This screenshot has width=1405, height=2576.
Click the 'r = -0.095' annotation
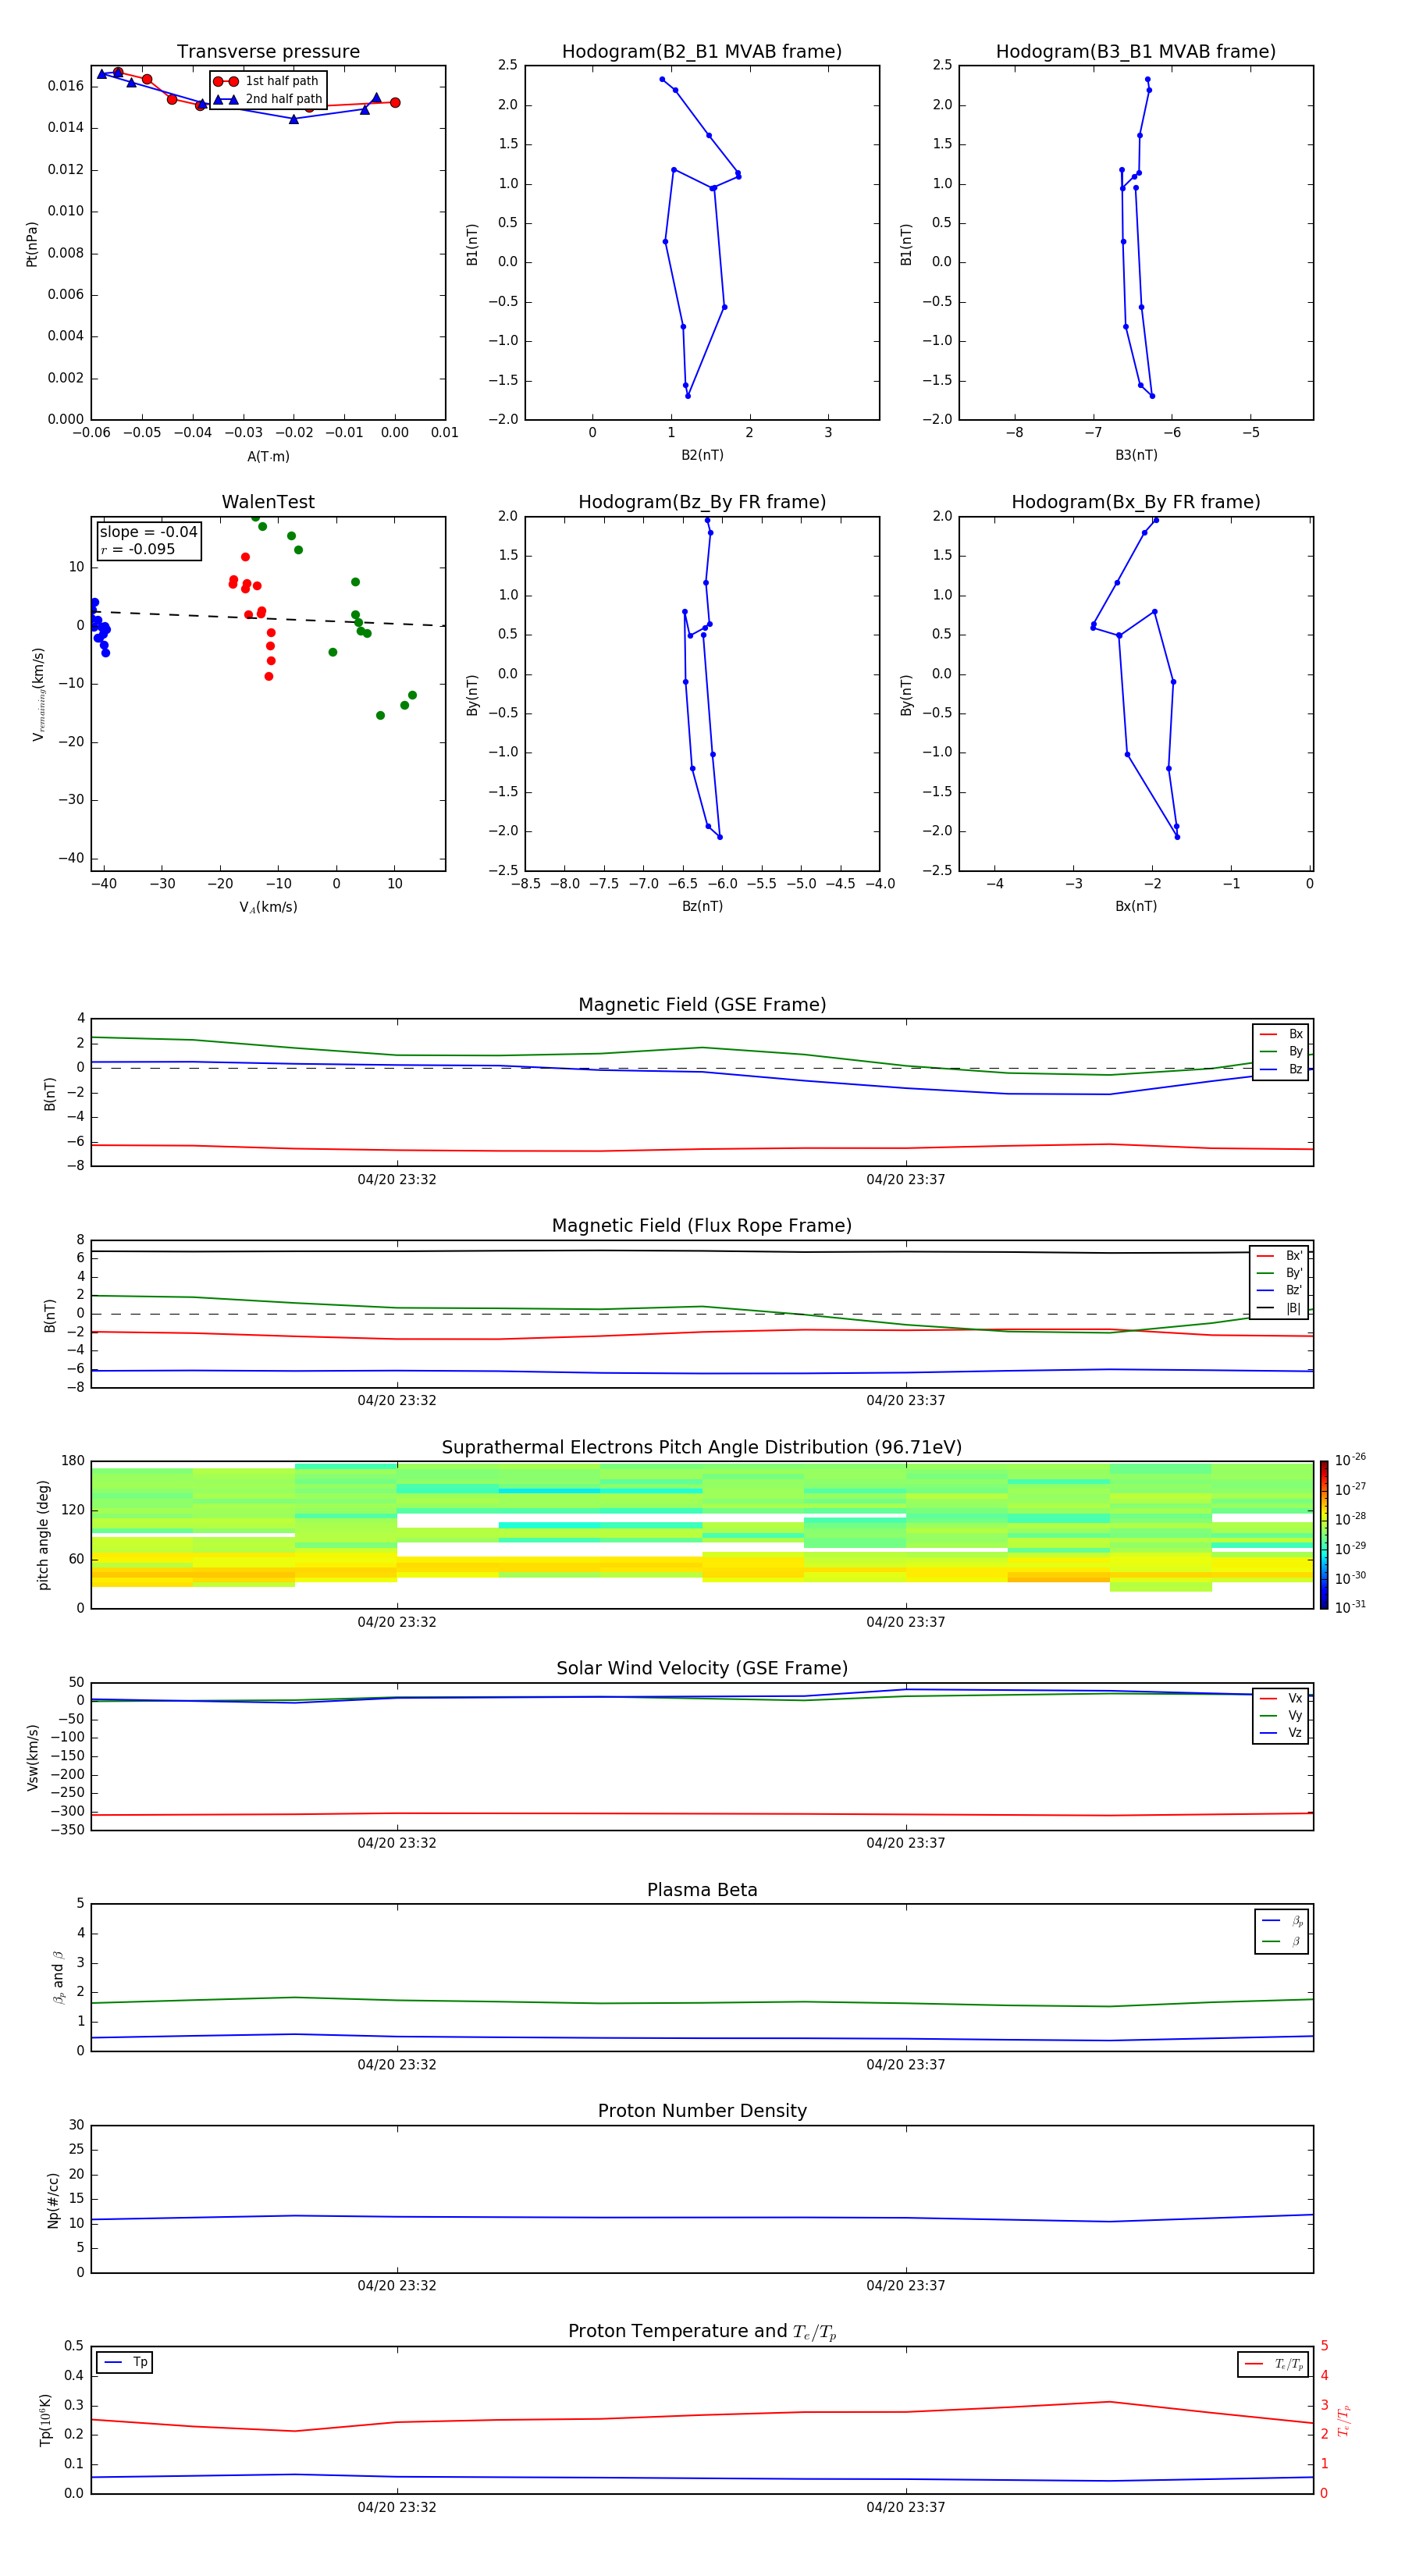click(137, 549)
